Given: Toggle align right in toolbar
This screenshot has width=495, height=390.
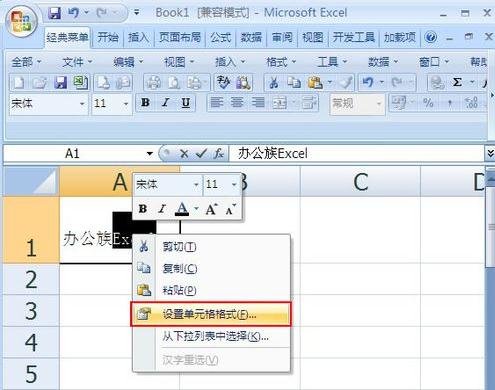Looking at the screenshot, I should click(258, 103).
